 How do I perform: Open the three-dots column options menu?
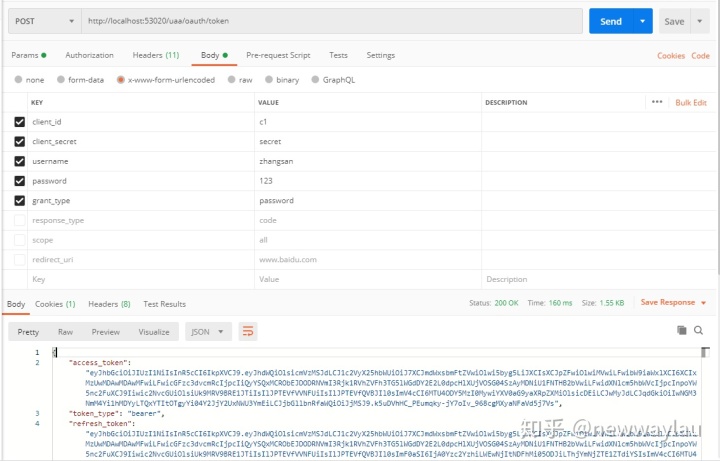coord(657,102)
